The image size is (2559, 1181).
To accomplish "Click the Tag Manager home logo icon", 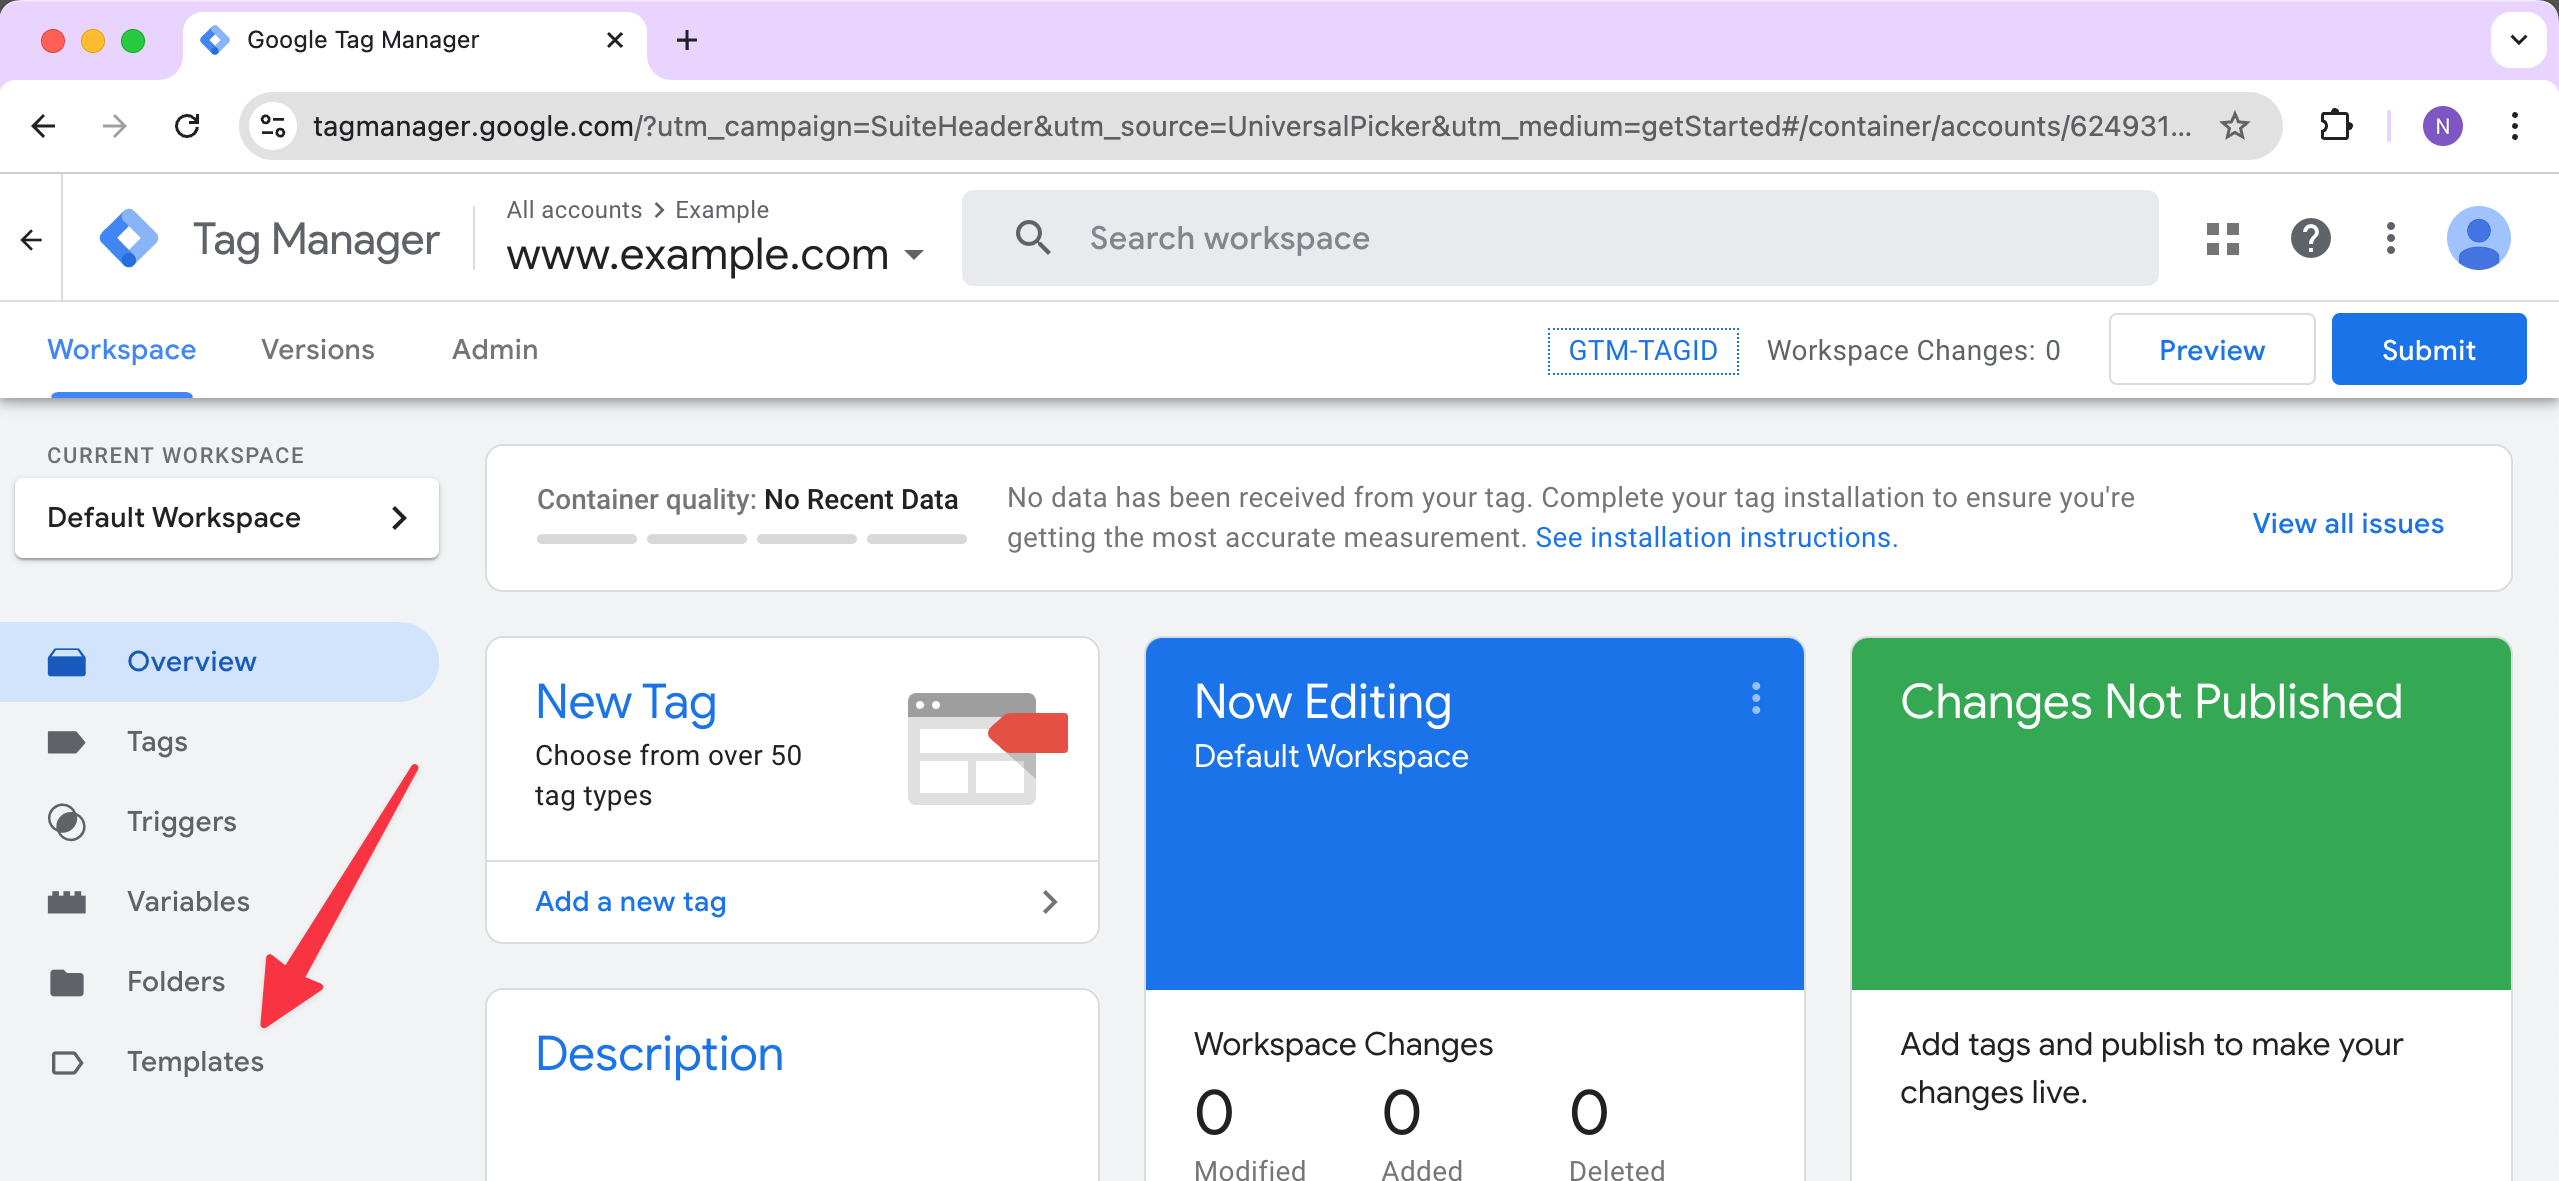I will click(x=131, y=240).
